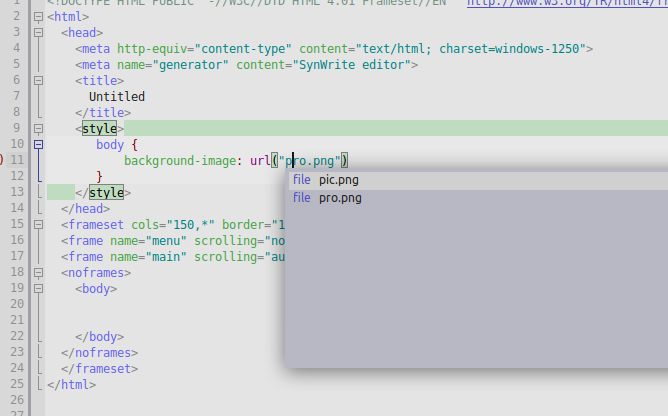Click the closing title tag on line 8
The width and height of the screenshot is (668, 416).
(x=103, y=113)
